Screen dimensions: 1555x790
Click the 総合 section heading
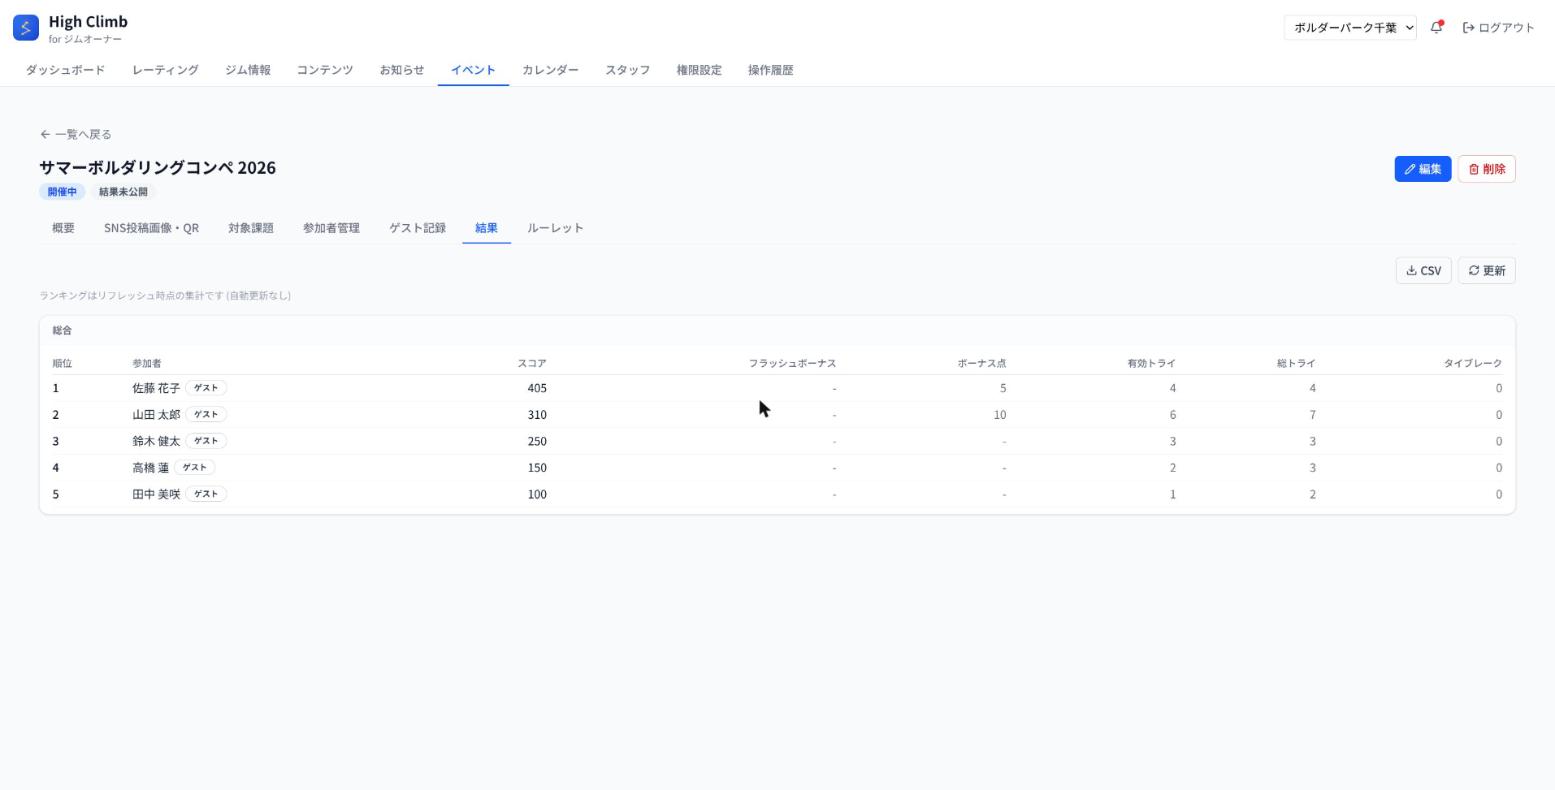62,330
